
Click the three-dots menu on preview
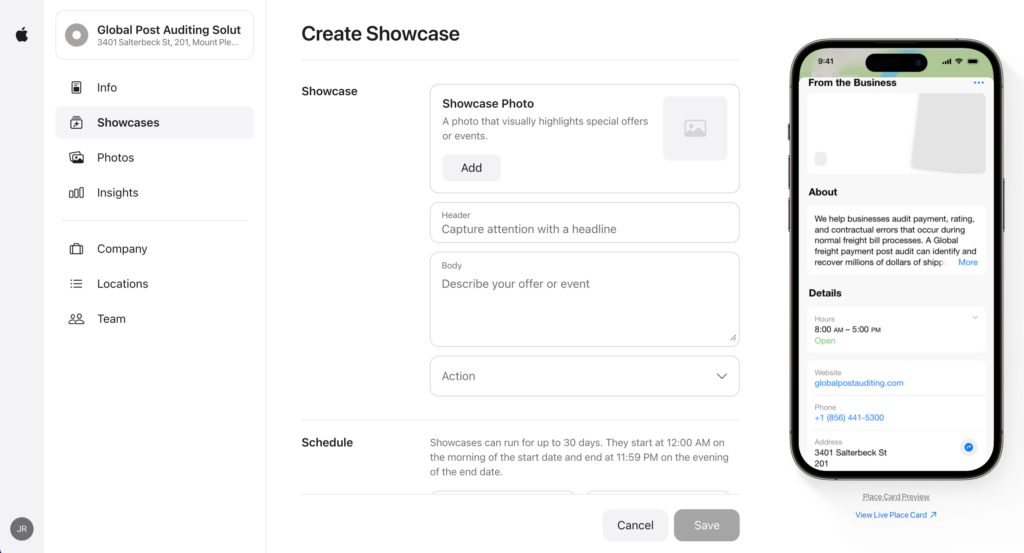978,83
